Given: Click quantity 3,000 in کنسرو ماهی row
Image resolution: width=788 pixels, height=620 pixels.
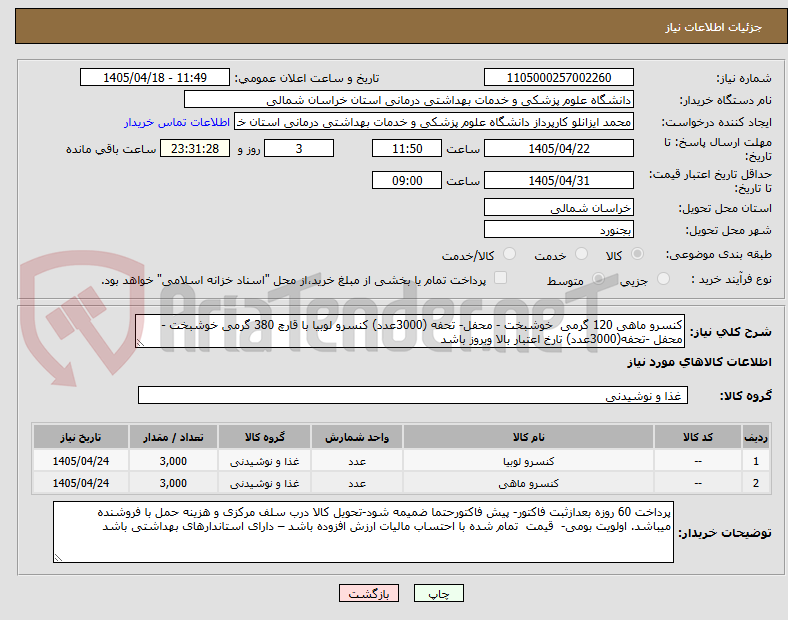Looking at the screenshot, I should 173,483.
